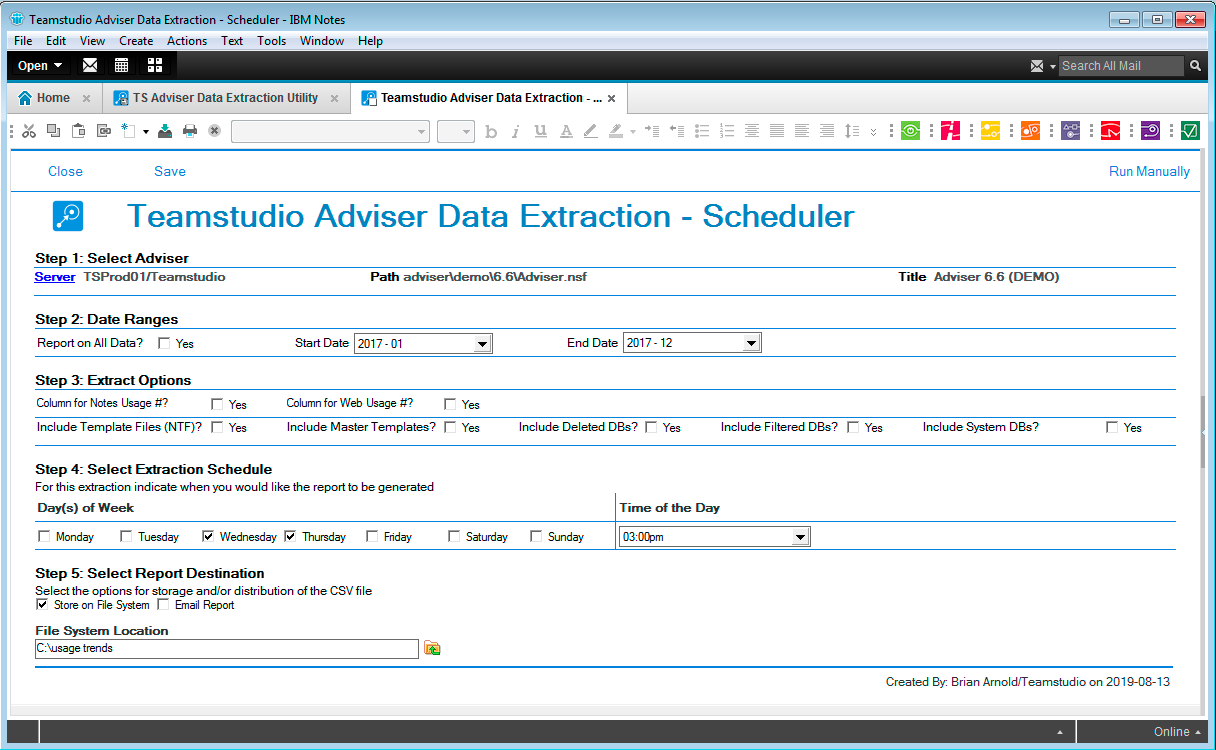Click the orange Teamstudio toolbar icon

click(x=1030, y=131)
